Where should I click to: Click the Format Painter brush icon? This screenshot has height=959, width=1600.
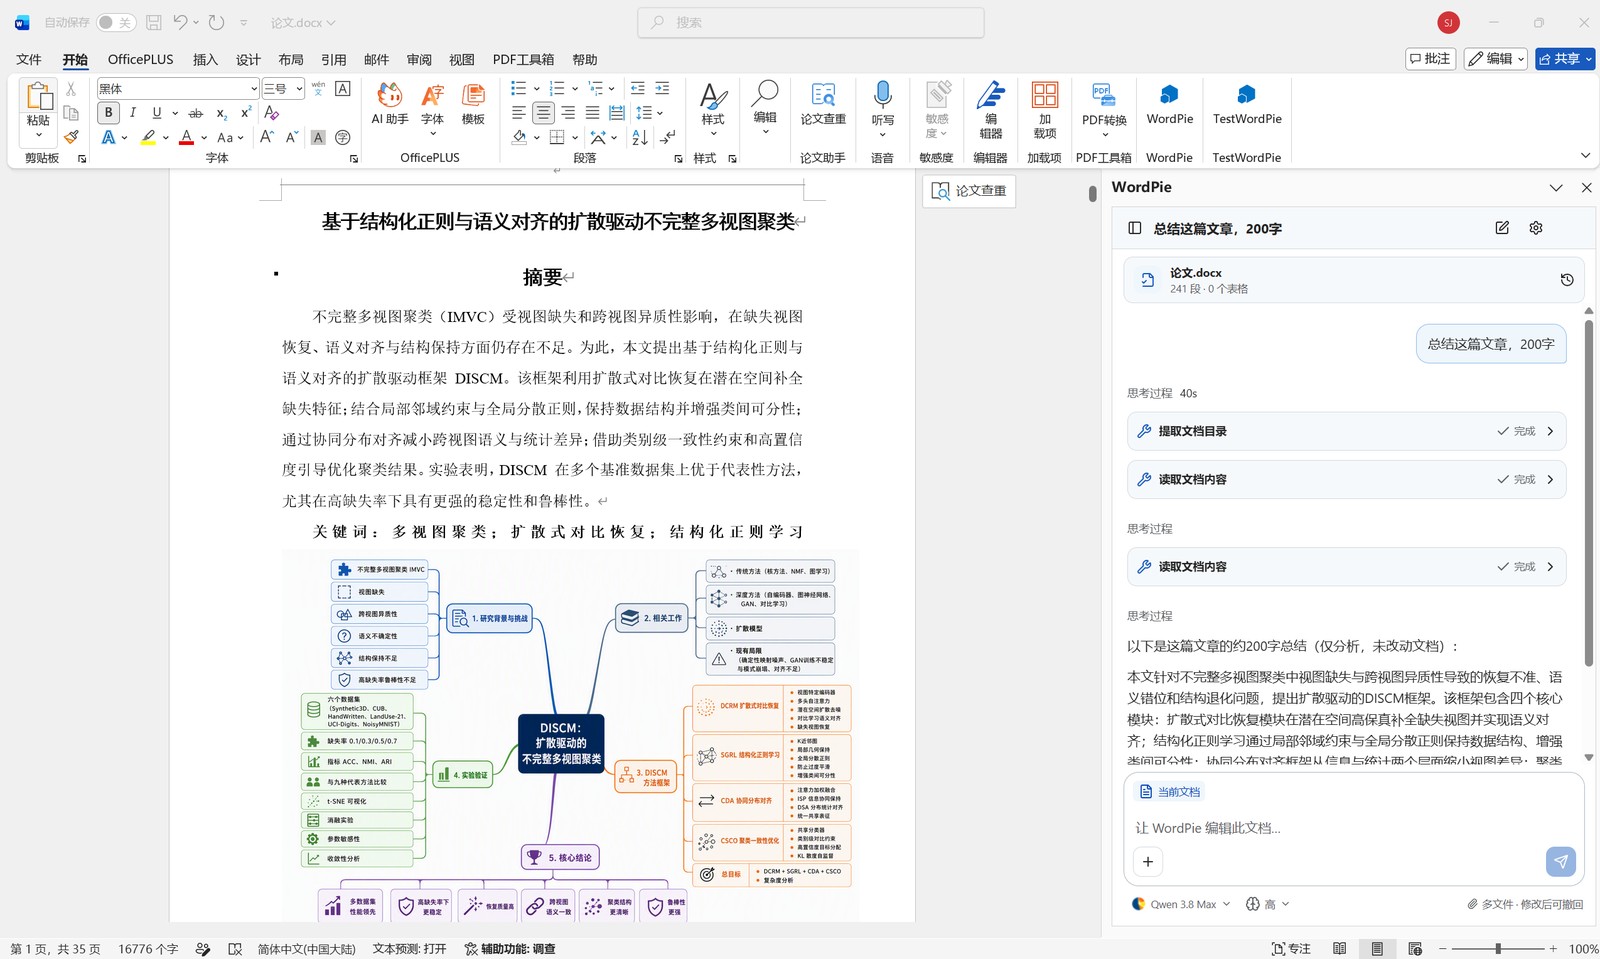(71, 137)
